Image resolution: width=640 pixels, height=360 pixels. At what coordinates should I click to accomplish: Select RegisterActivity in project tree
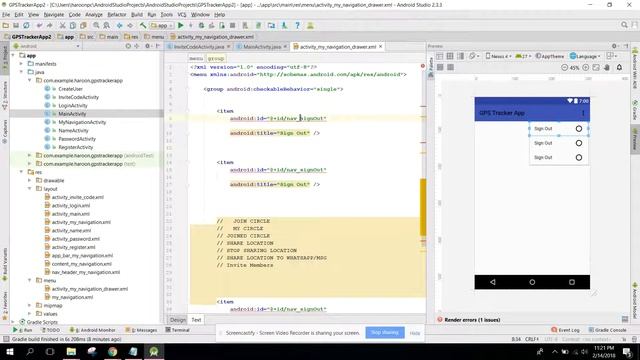tap(76, 147)
